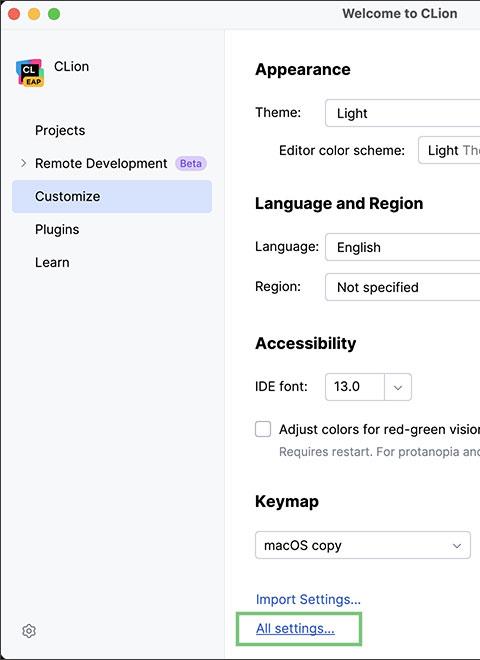Open the Language dropdown showing English

tap(403, 247)
